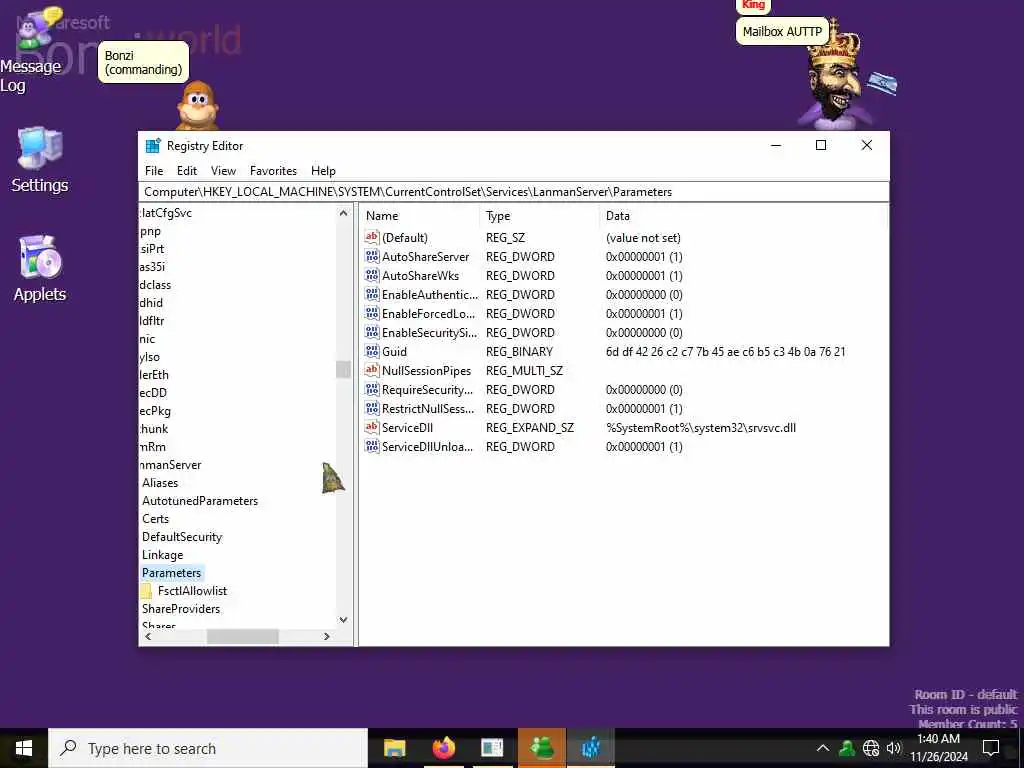Image resolution: width=1024 pixels, height=768 pixels.
Task: Click the NullSessionPipes string icon
Action: pyautogui.click(x=372, y=370)
